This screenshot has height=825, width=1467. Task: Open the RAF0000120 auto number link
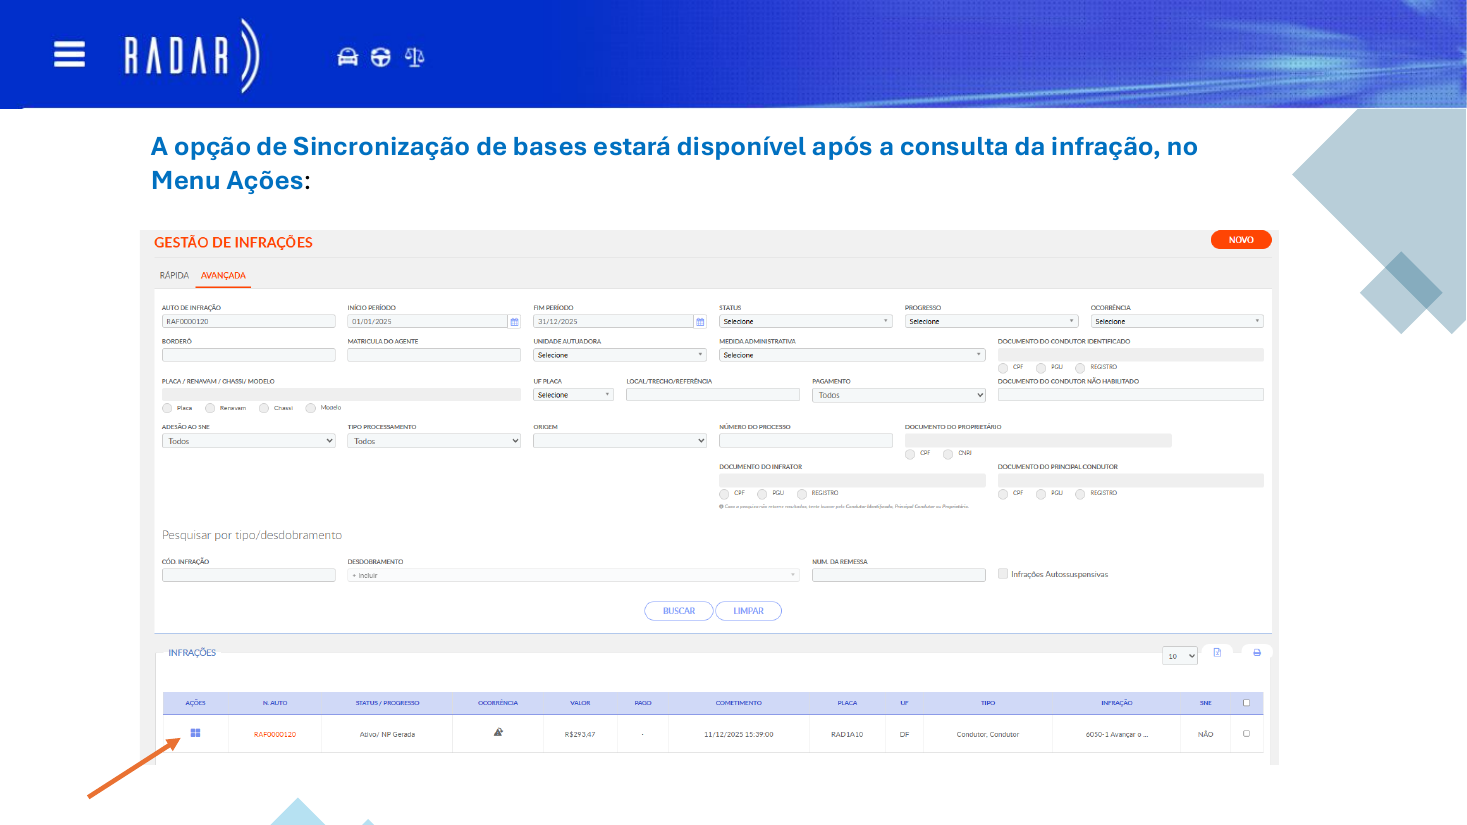275,735
